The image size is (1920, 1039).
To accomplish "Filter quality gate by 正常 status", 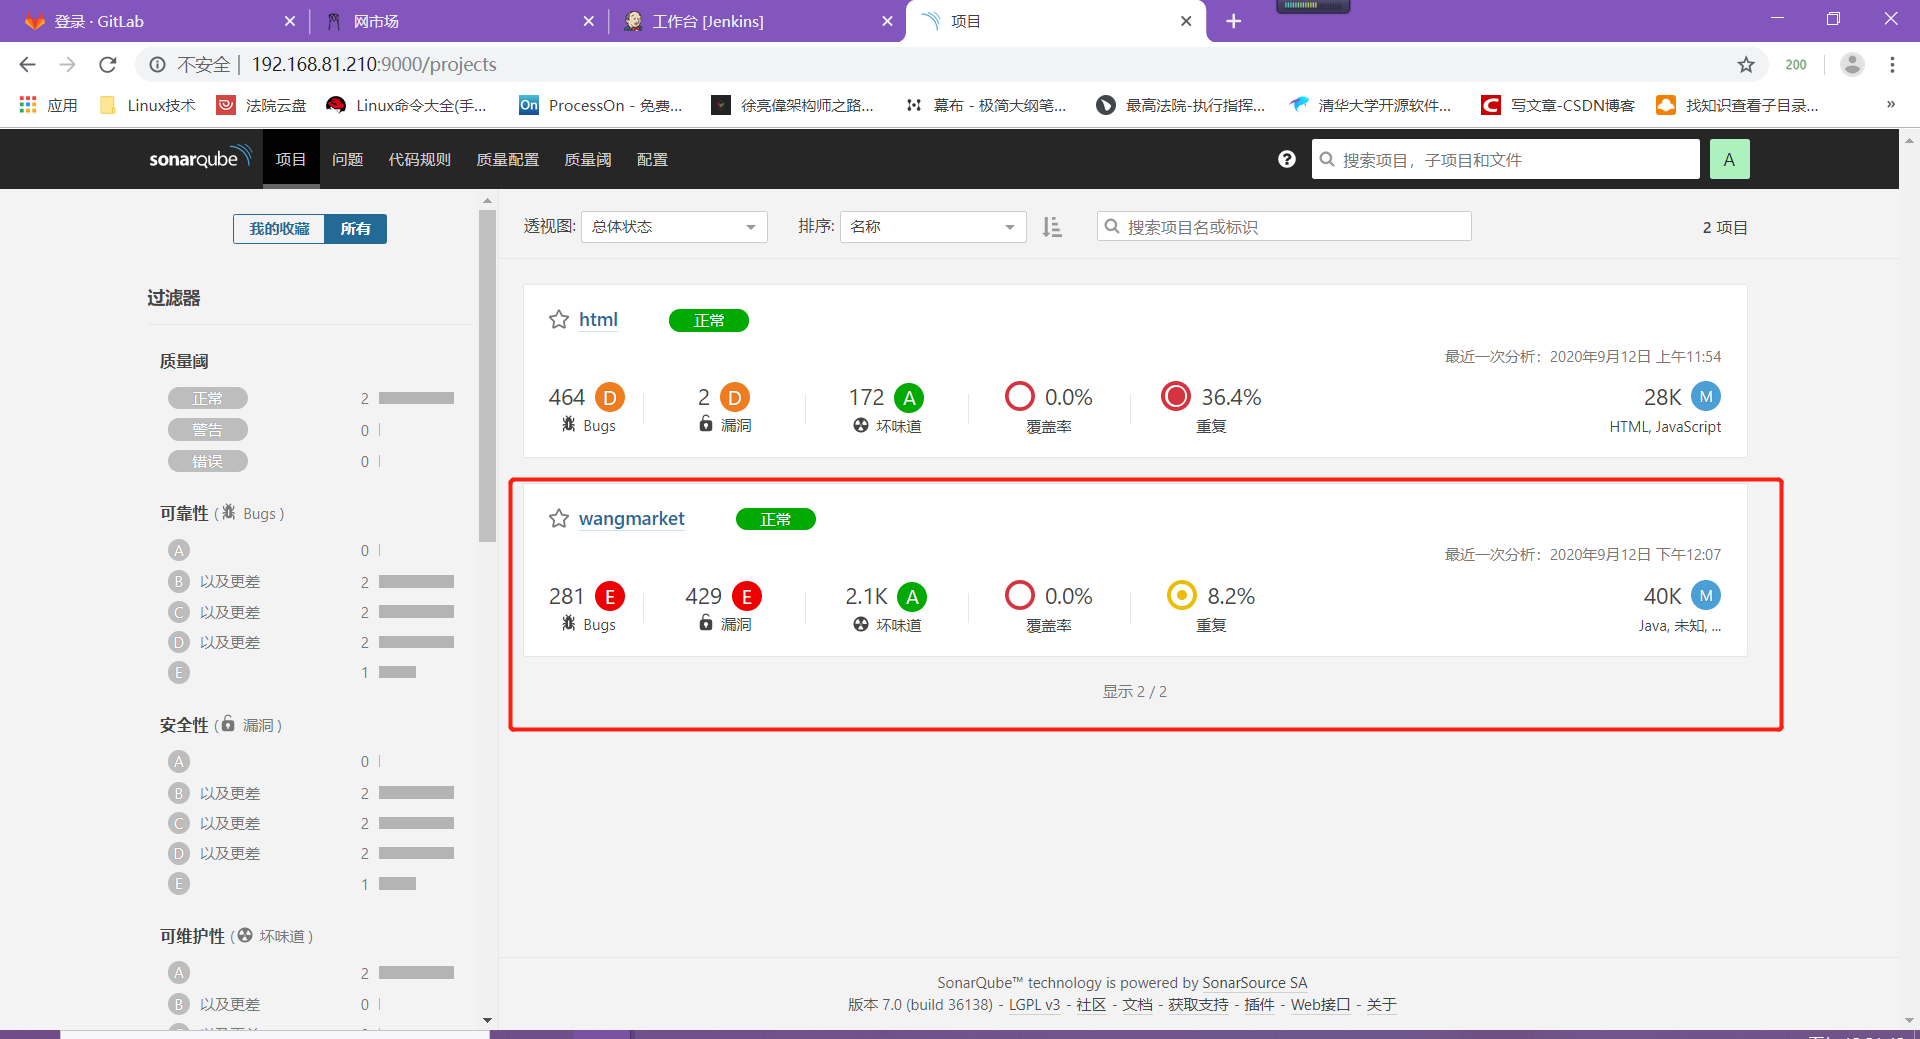I will click(x=208, y=398).
